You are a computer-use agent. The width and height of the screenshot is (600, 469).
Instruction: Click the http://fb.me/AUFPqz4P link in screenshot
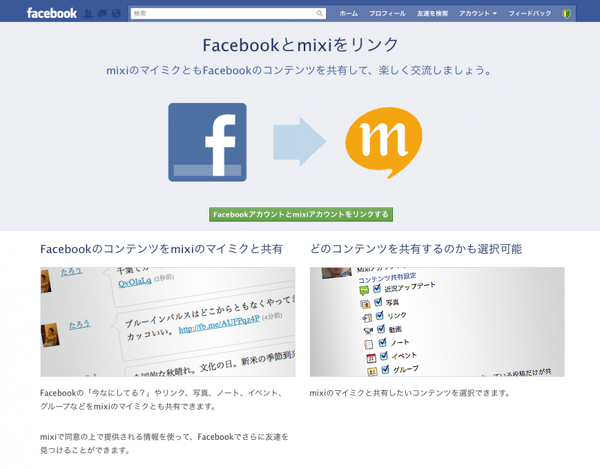[x=219, y=324]
